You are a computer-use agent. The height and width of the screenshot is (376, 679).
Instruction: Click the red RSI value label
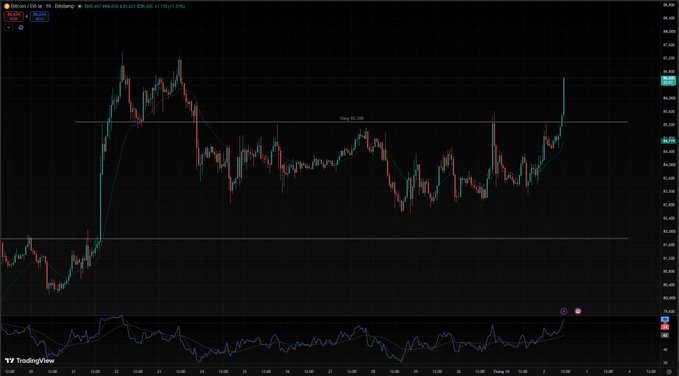(665, 327)
